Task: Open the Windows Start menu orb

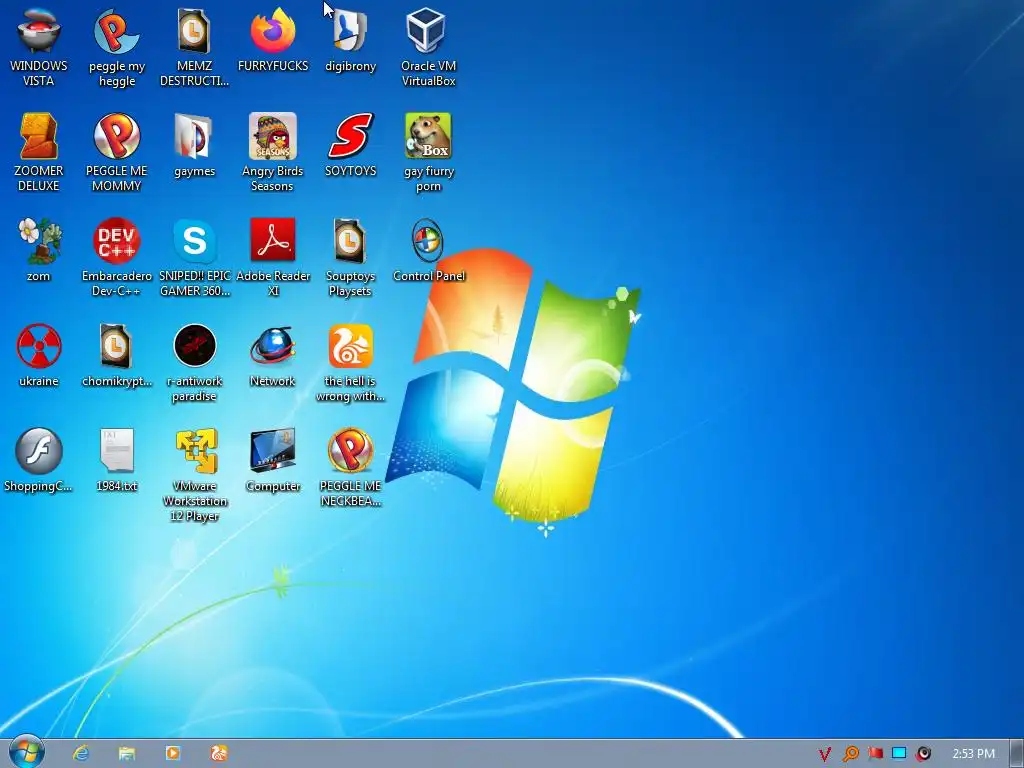Action: pos(26,752)
